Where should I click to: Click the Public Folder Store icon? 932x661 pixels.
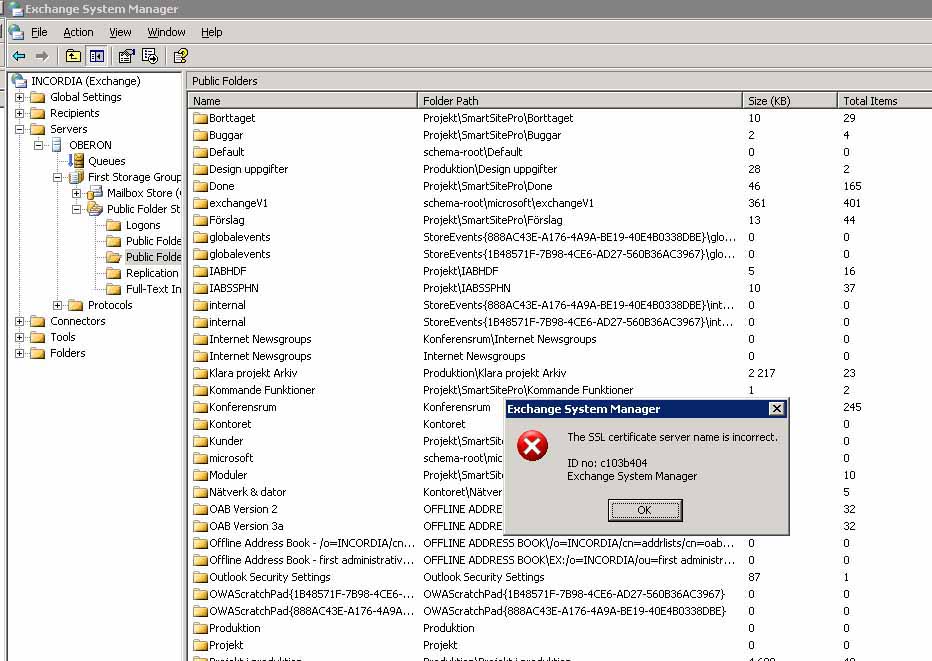[x=95, y=209]
